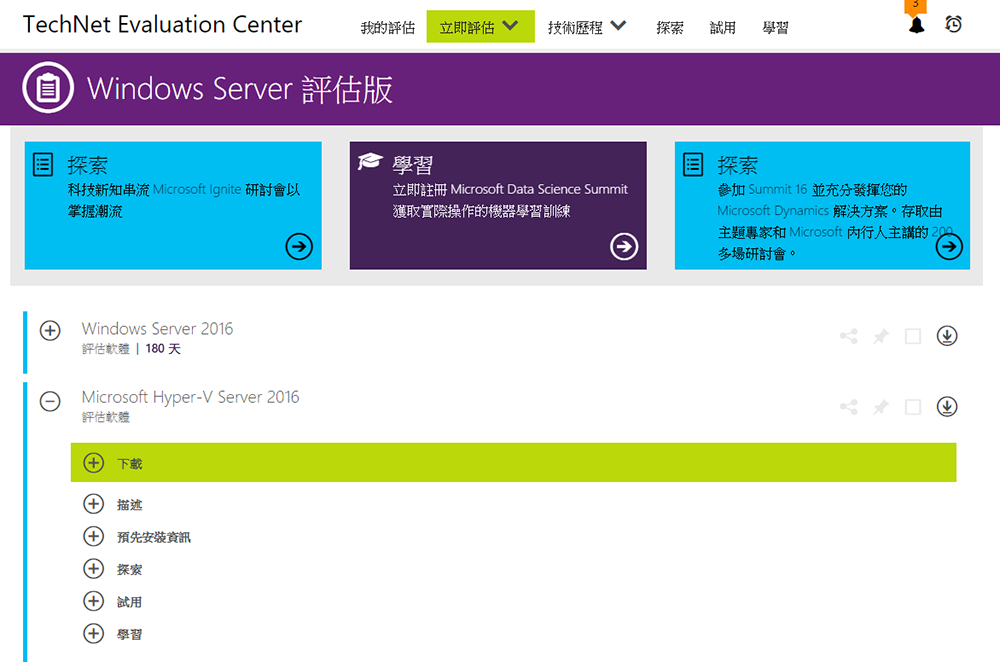Image resolution: width=1000 pixels, height=662 pixels.
Task: Expand the 學習 section under Hyper-V
Action: coord(93,634)
